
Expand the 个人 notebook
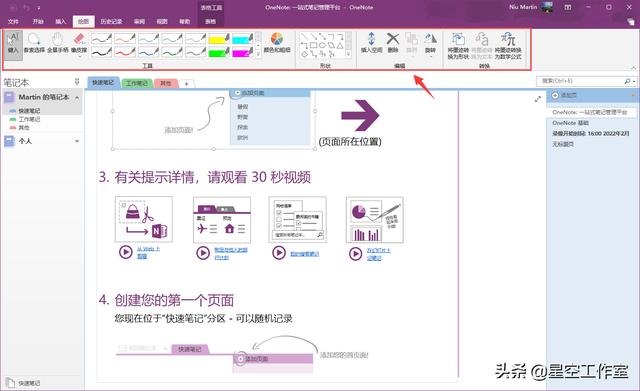pyautogui.click(x=77, y=141)
